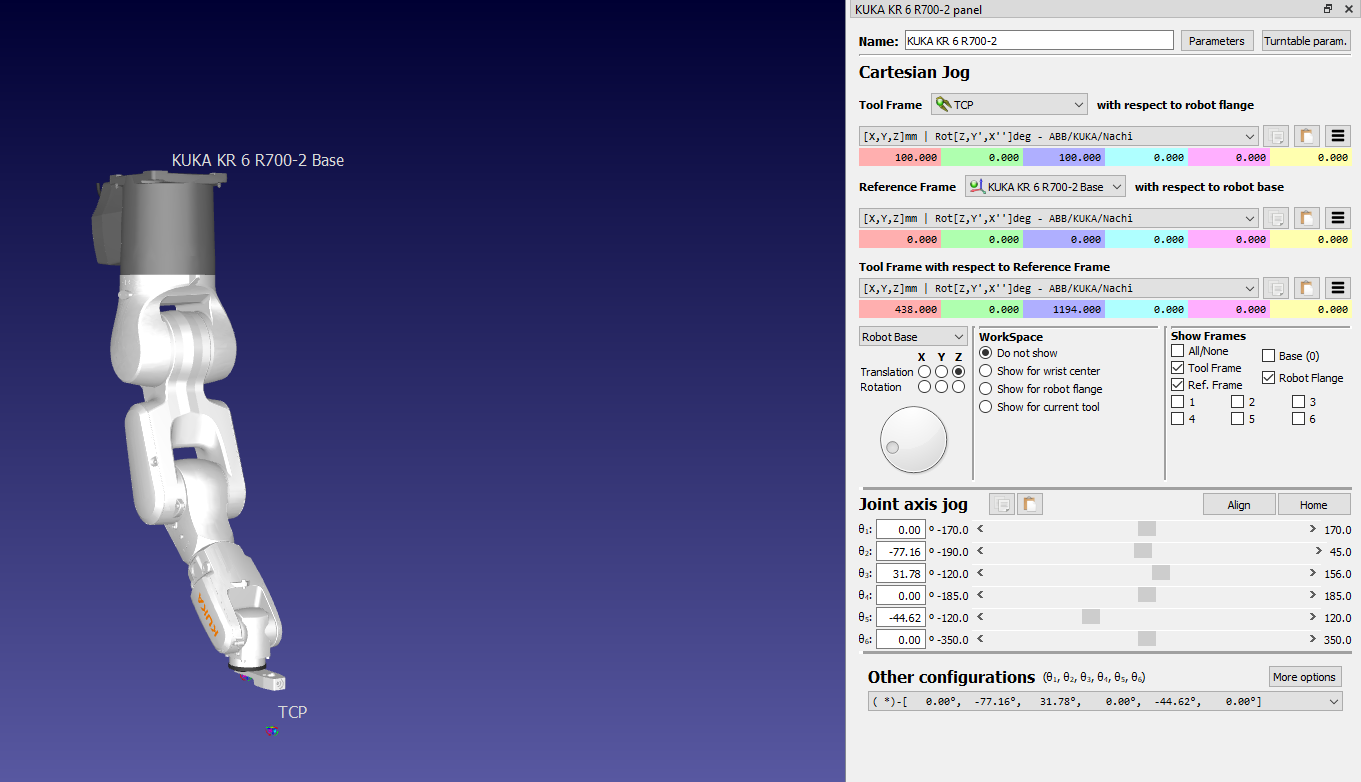
Task: Open the Robot Base jog reference dropdown
Action: tap(912, 337)
